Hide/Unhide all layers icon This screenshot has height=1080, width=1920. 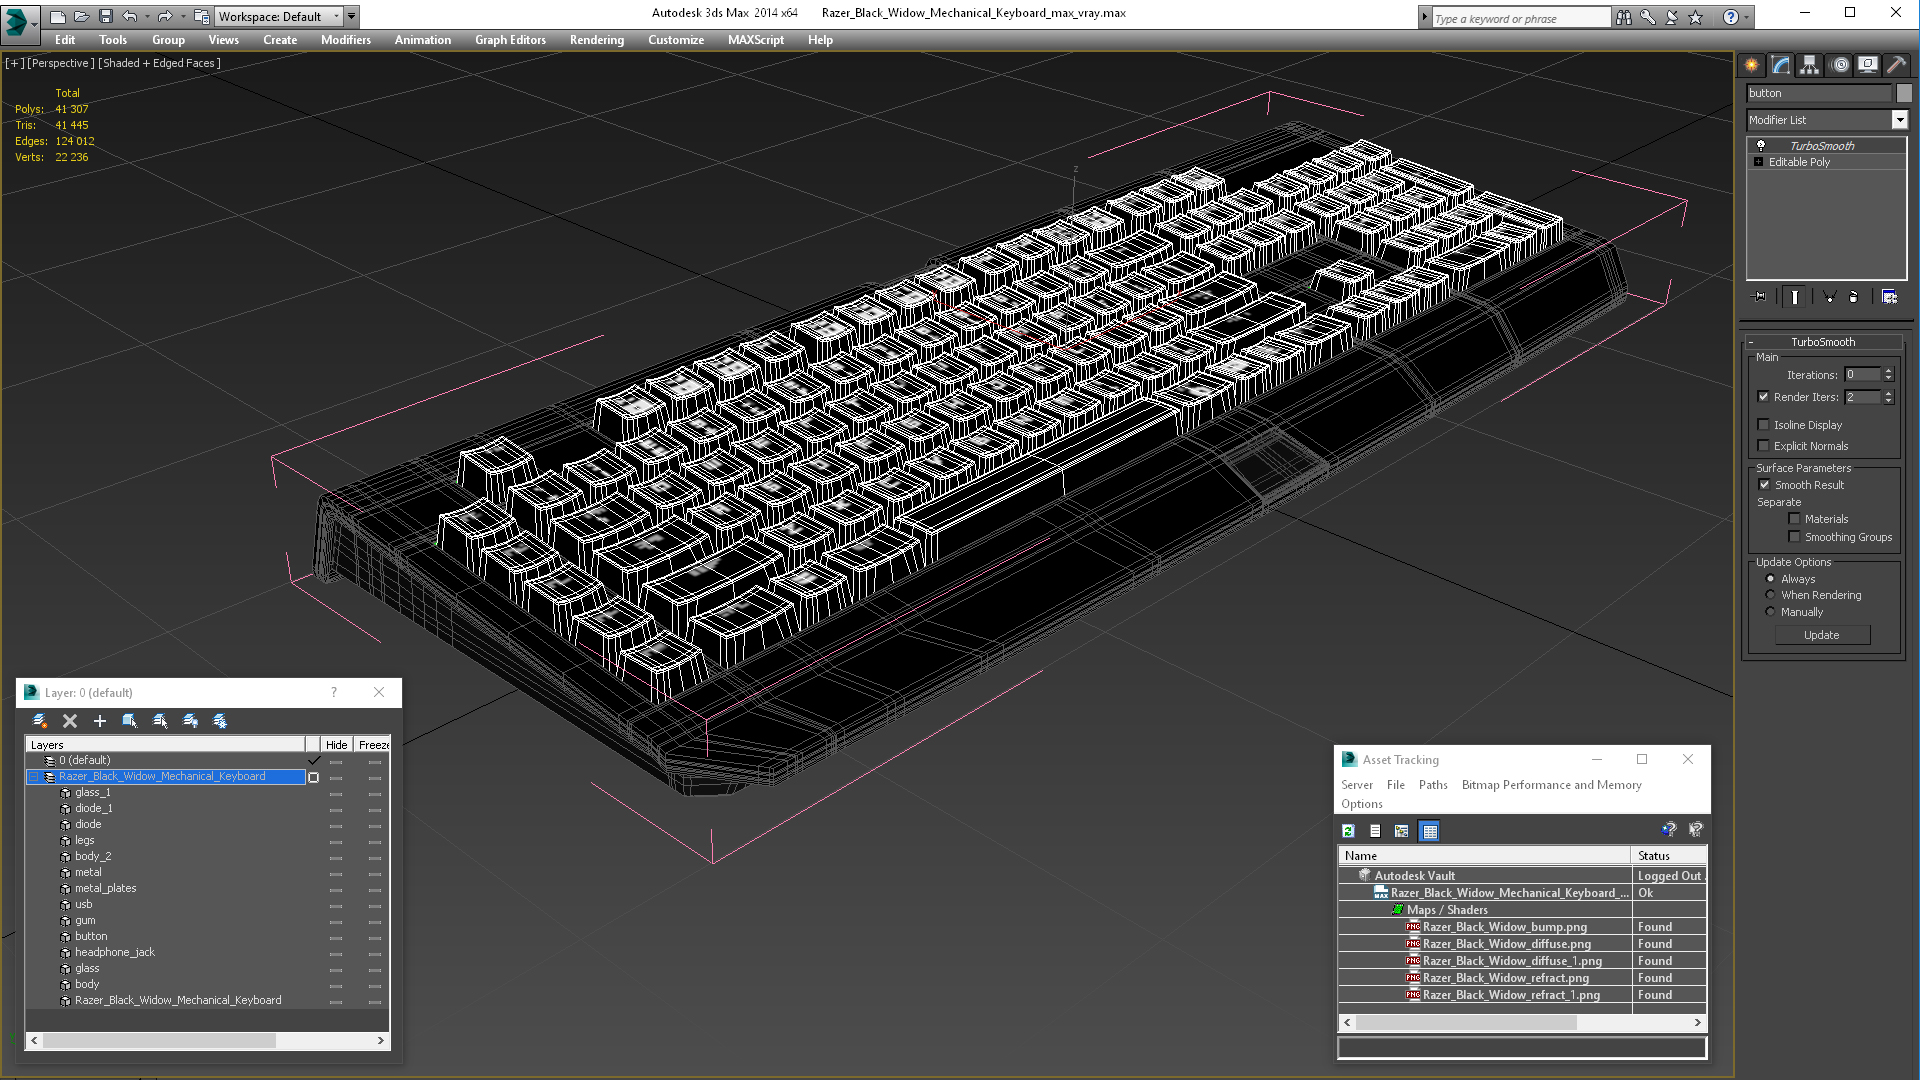[x=190, y=721]
